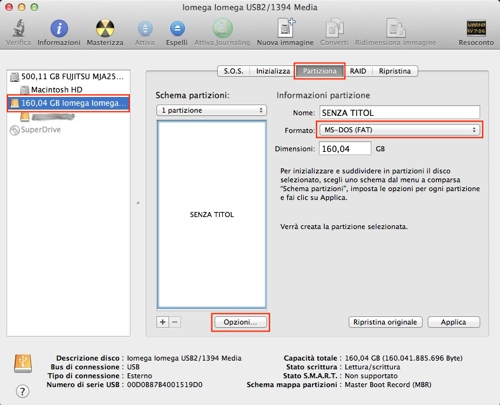Click the yellow minimize window button

[x=21, y=7]
